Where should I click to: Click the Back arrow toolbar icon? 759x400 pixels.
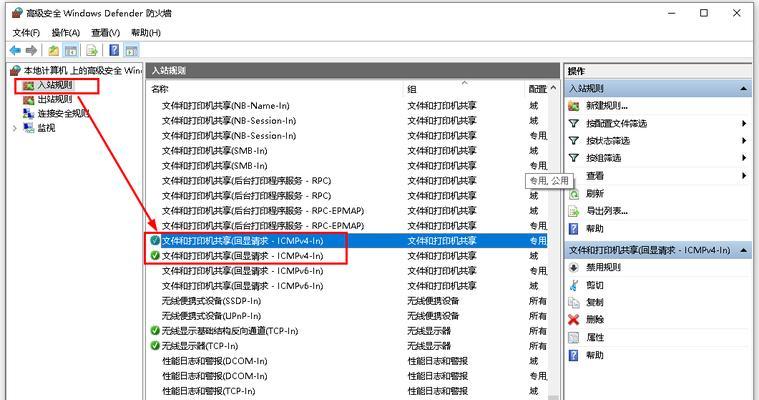[15, 50]
